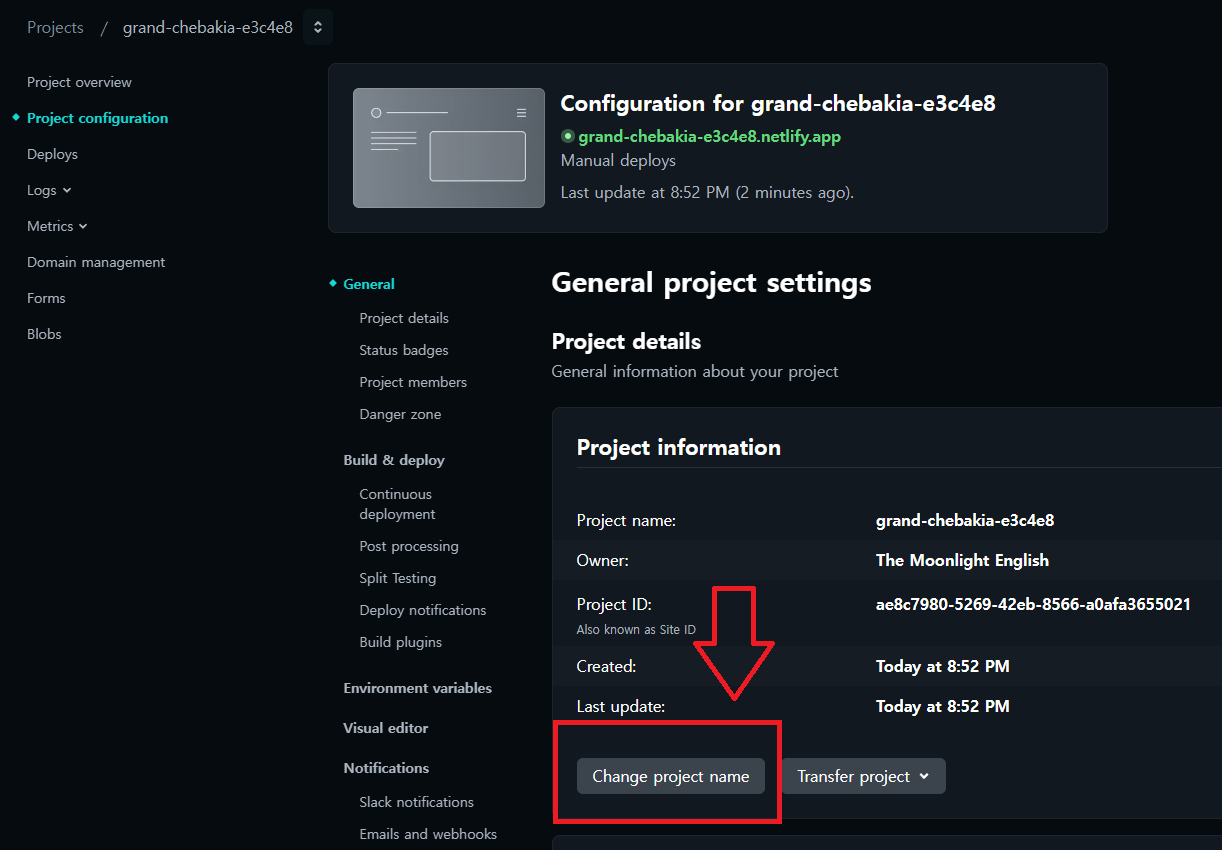Expand the Logs submenu chevron
This screenshot has width=1222, height=850.
(67, 190)
